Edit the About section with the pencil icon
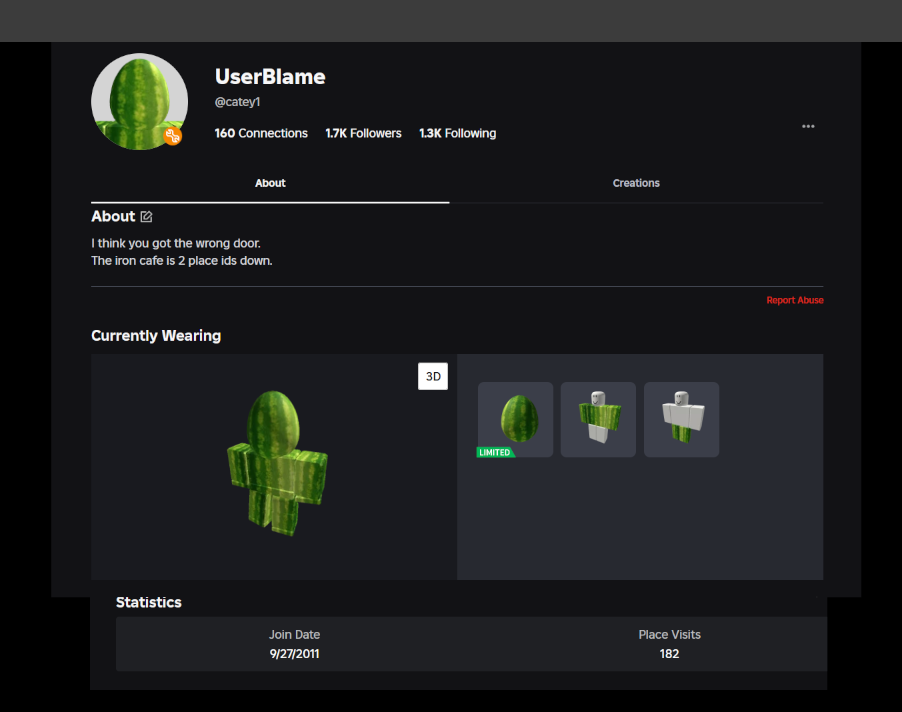This screenshot has width=902, height=712. [x=147, y=217]
